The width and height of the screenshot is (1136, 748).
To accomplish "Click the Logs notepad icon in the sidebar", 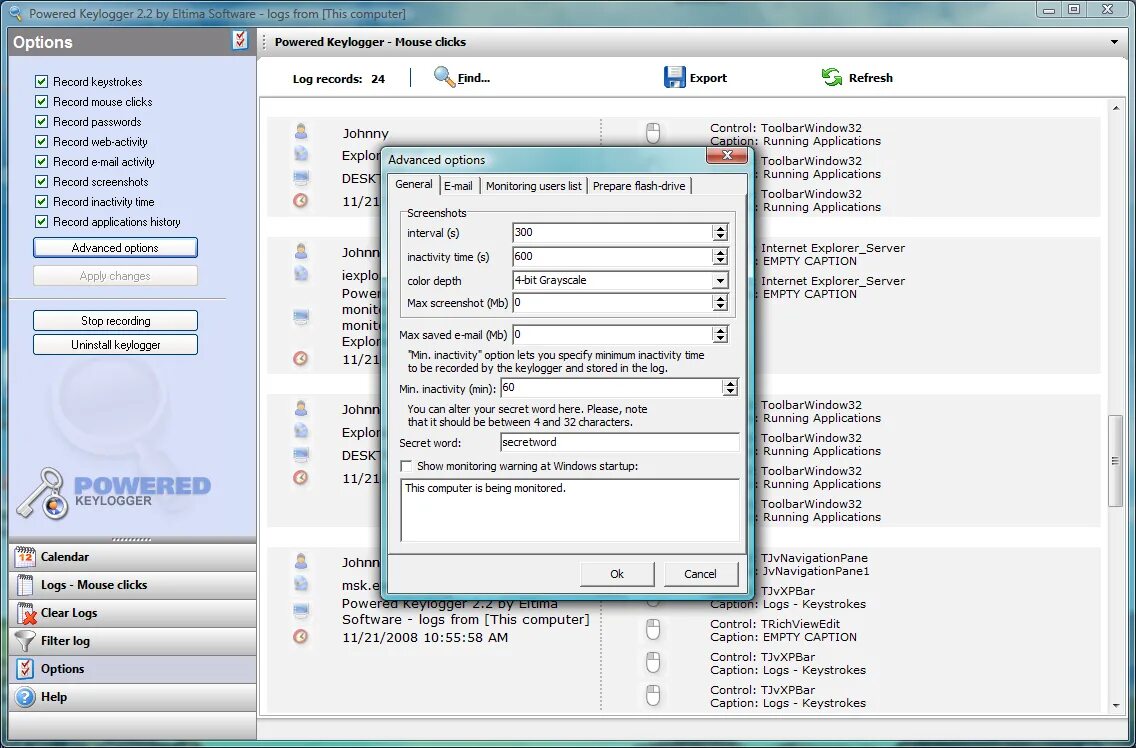I will (x=25, y=585).
